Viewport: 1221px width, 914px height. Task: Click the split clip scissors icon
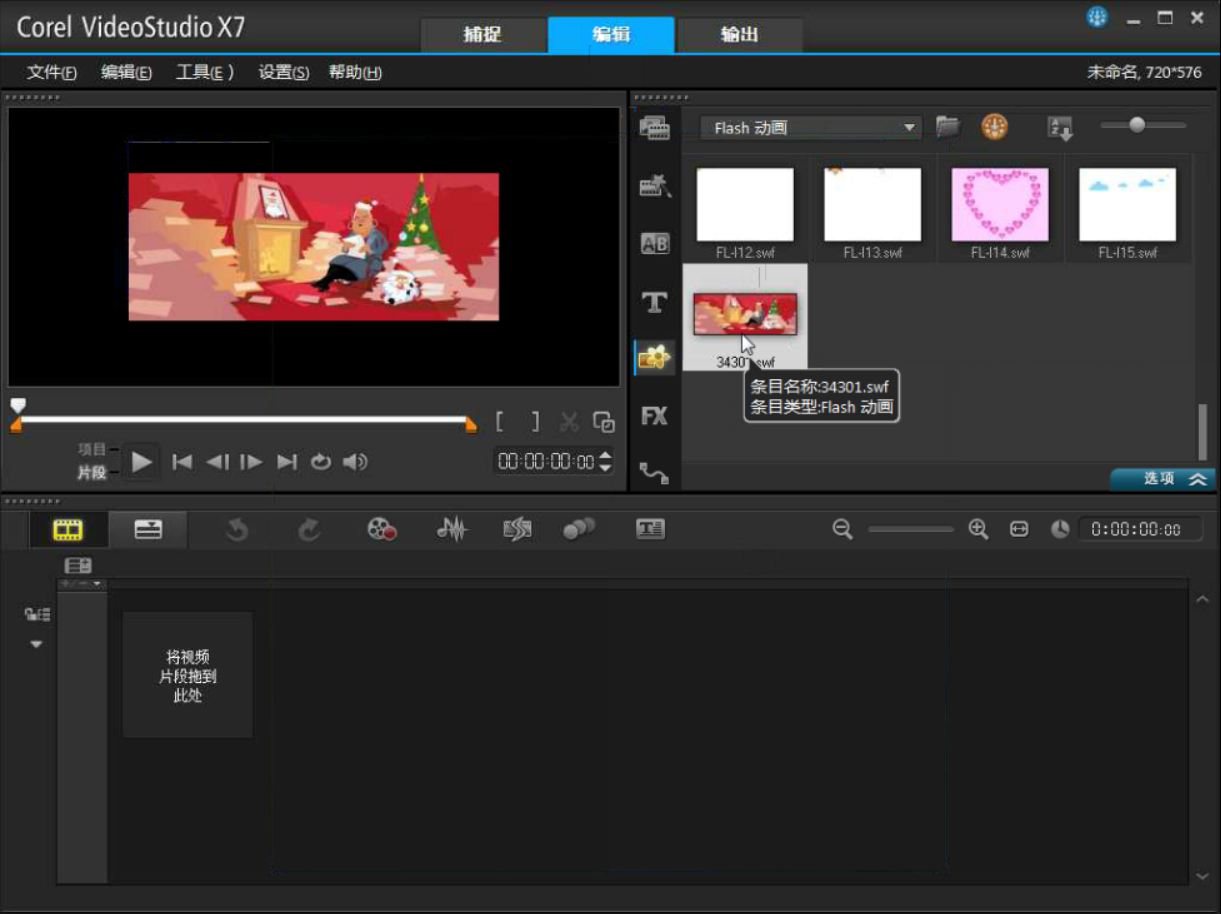(x=569, y=422)
